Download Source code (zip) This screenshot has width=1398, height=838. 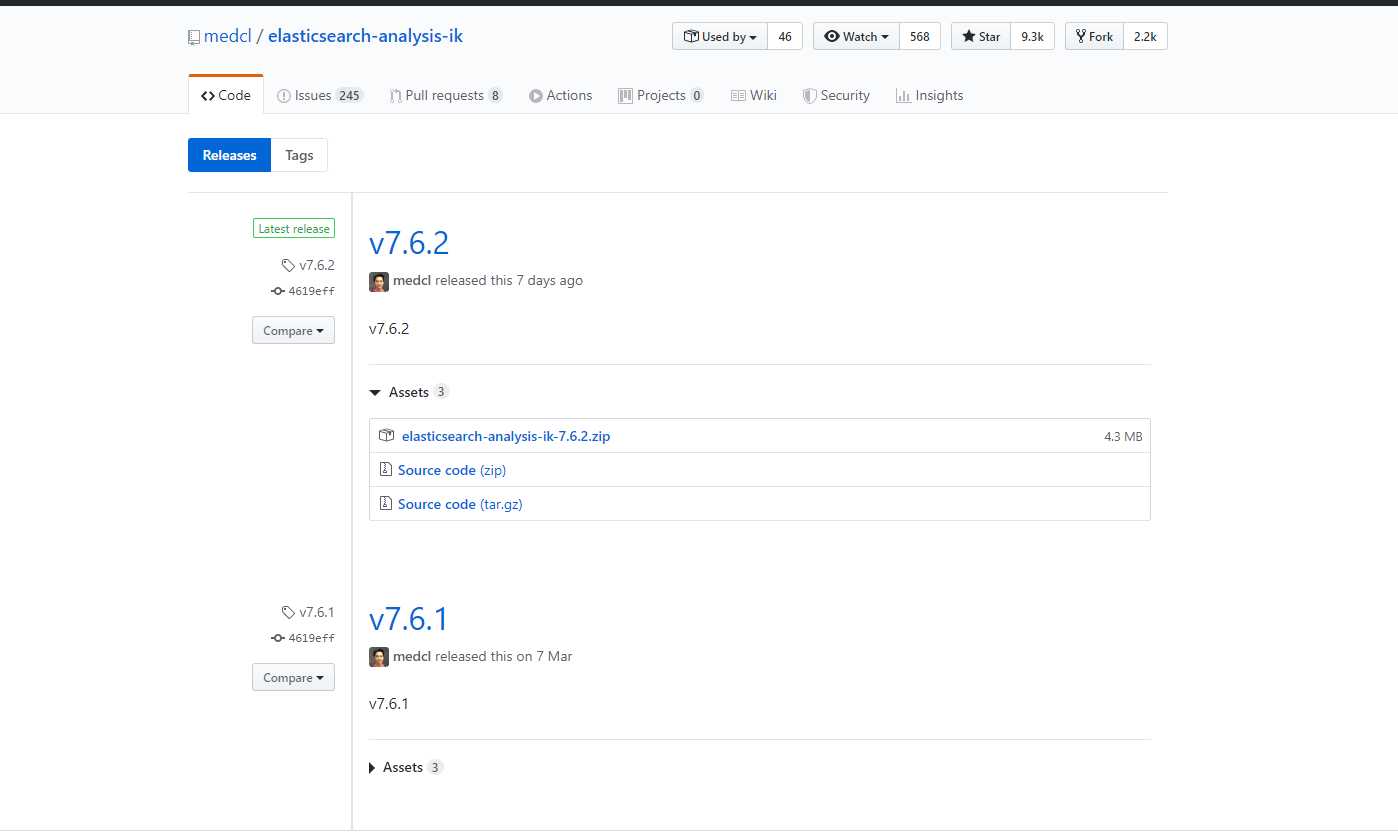click(452, 470)
